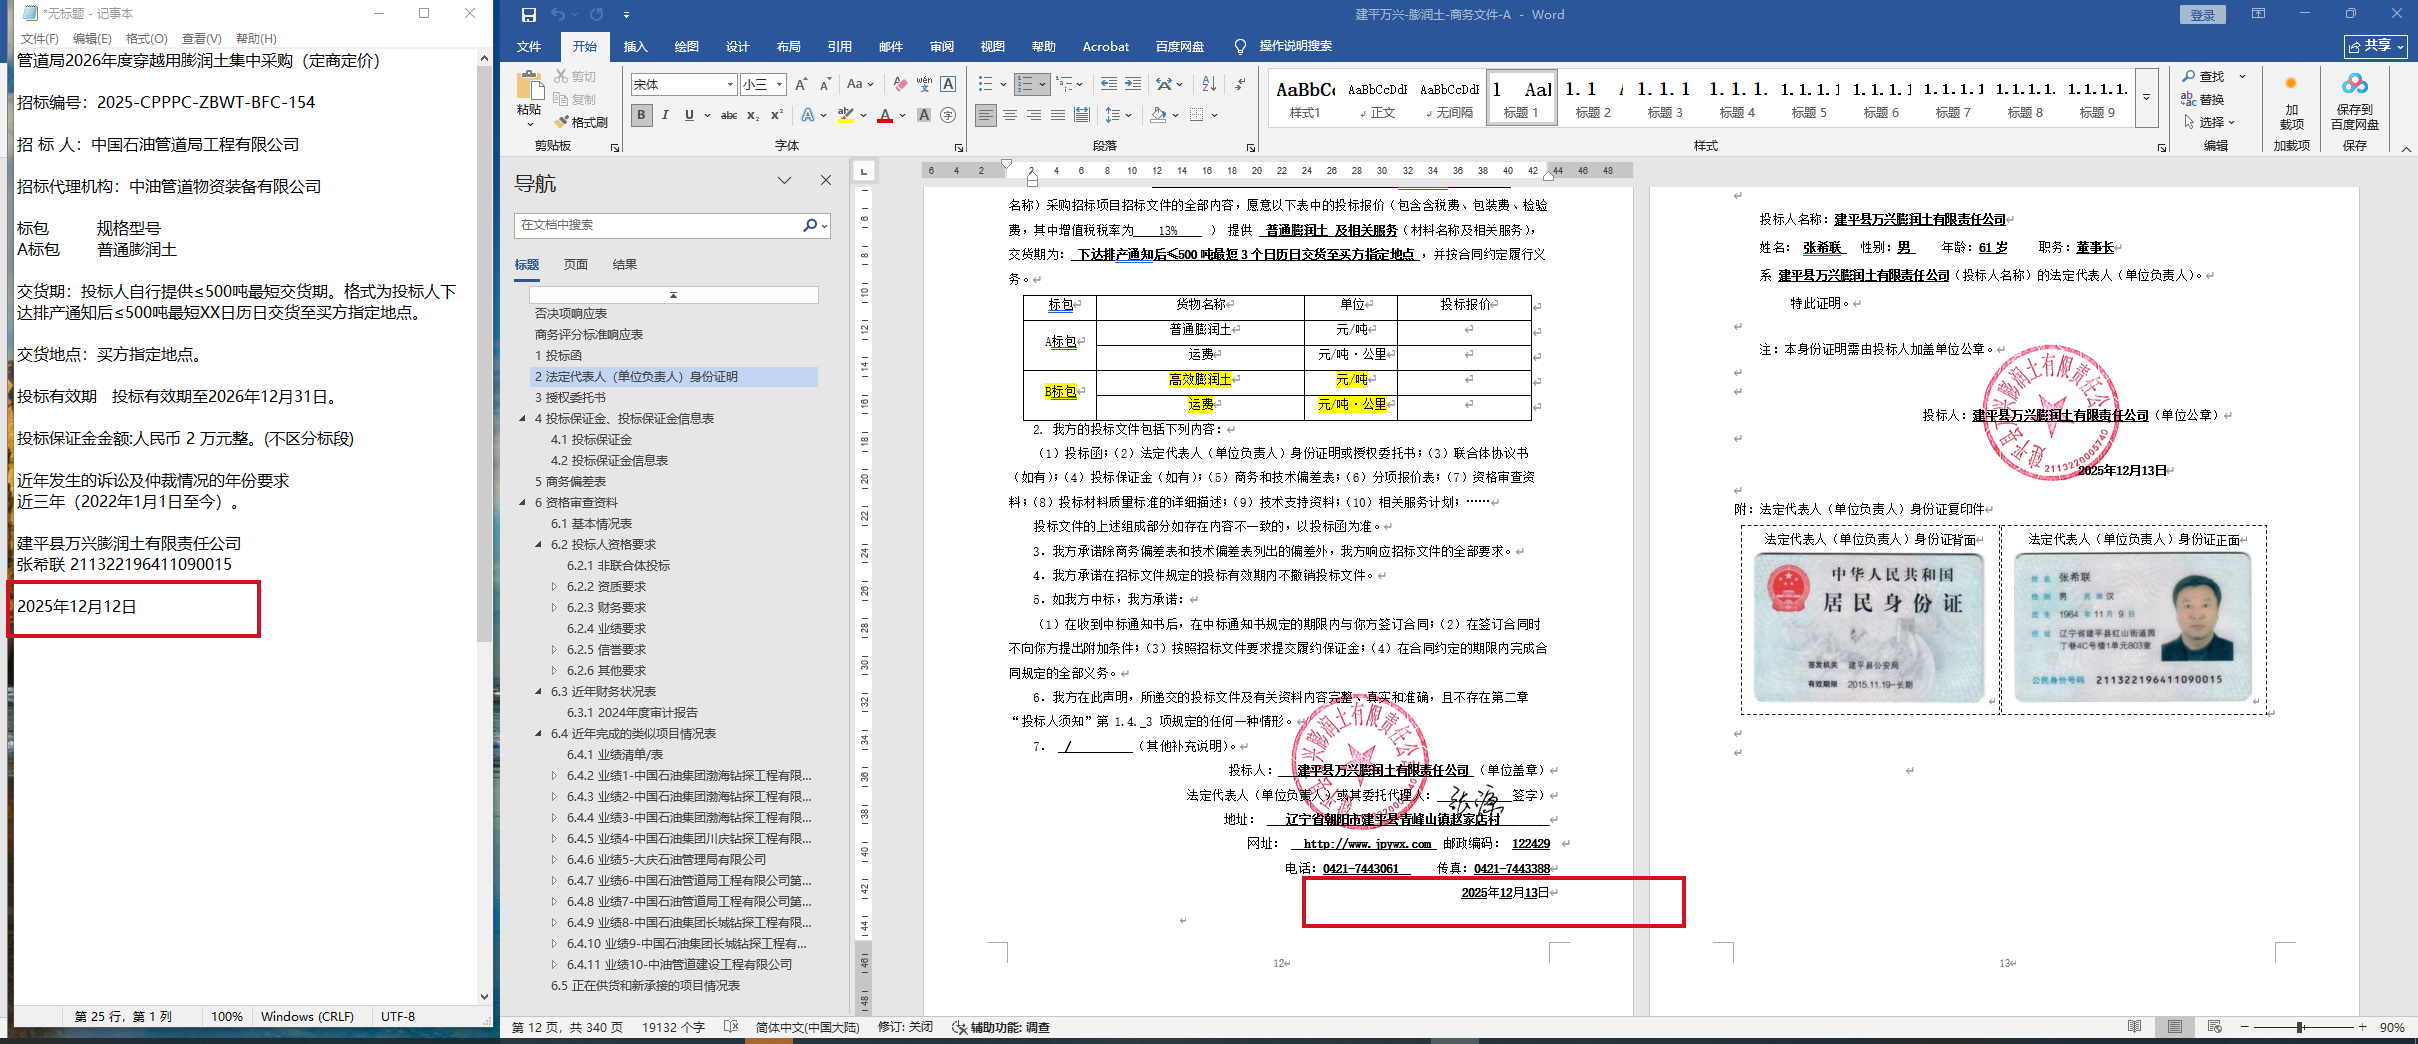
Task: Apply superscript formatting
Action: click(x=777, y=116)
